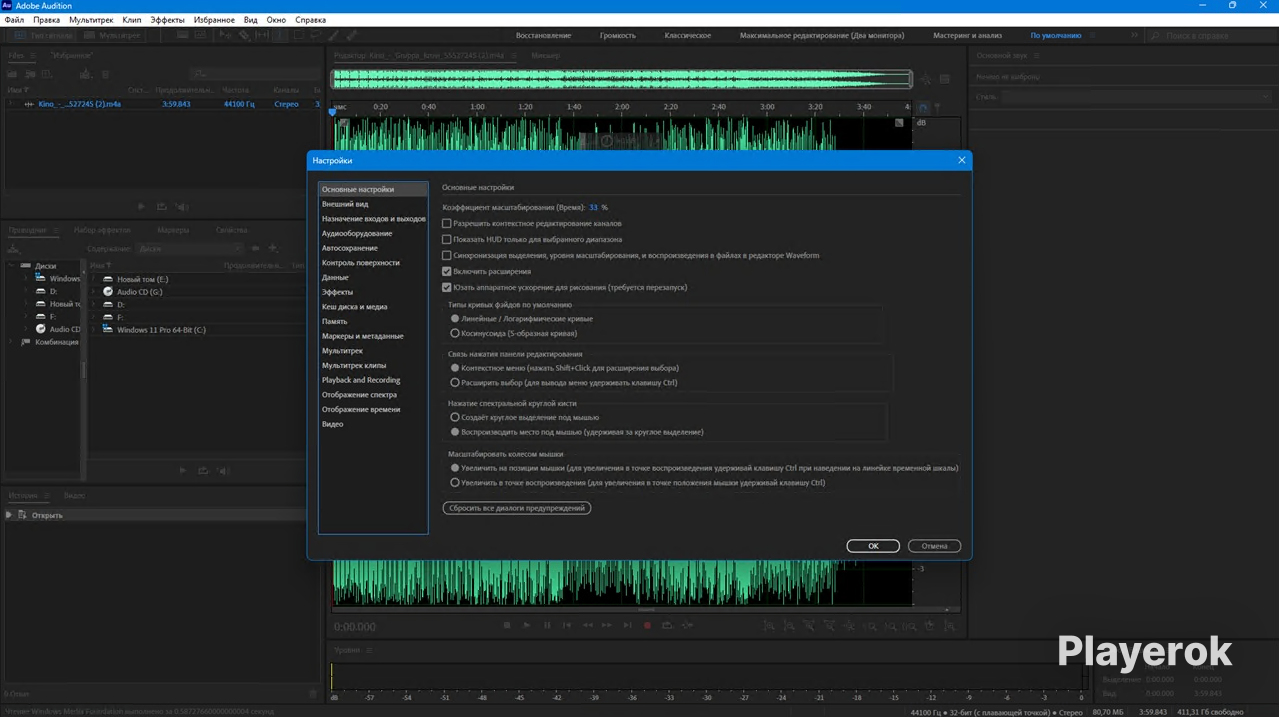1279x717 pixels.
Task: Show the Spectral Frequency Display icon
Action: click(x=182, y=35)
